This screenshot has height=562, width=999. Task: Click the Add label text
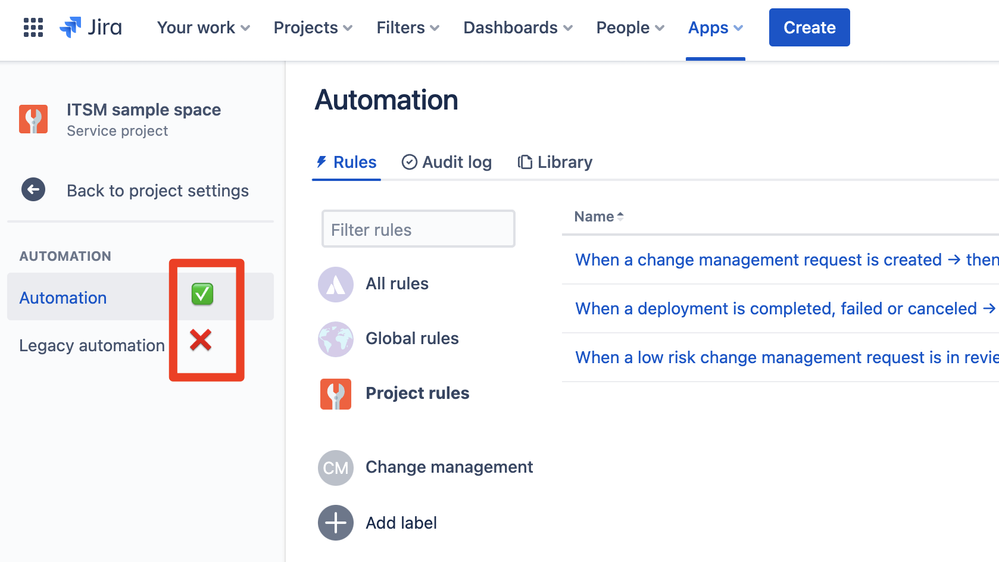tap(401, 523)
